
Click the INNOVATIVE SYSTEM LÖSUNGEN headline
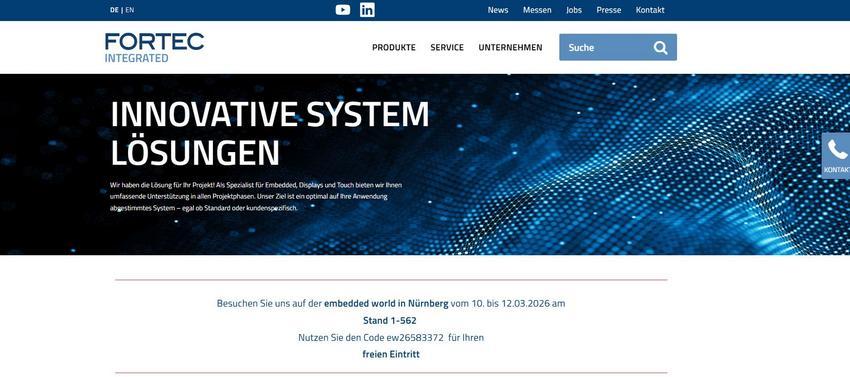[269, 133]
